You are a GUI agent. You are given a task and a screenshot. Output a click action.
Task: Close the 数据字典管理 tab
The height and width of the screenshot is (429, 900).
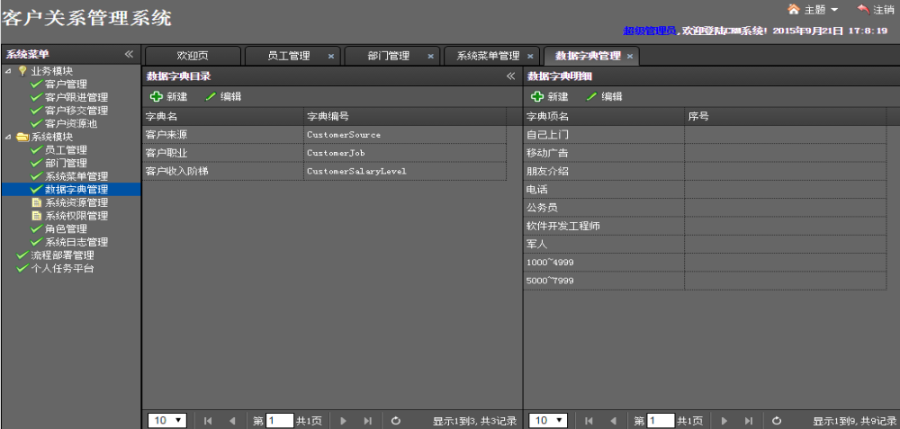(x=630, y=56)
